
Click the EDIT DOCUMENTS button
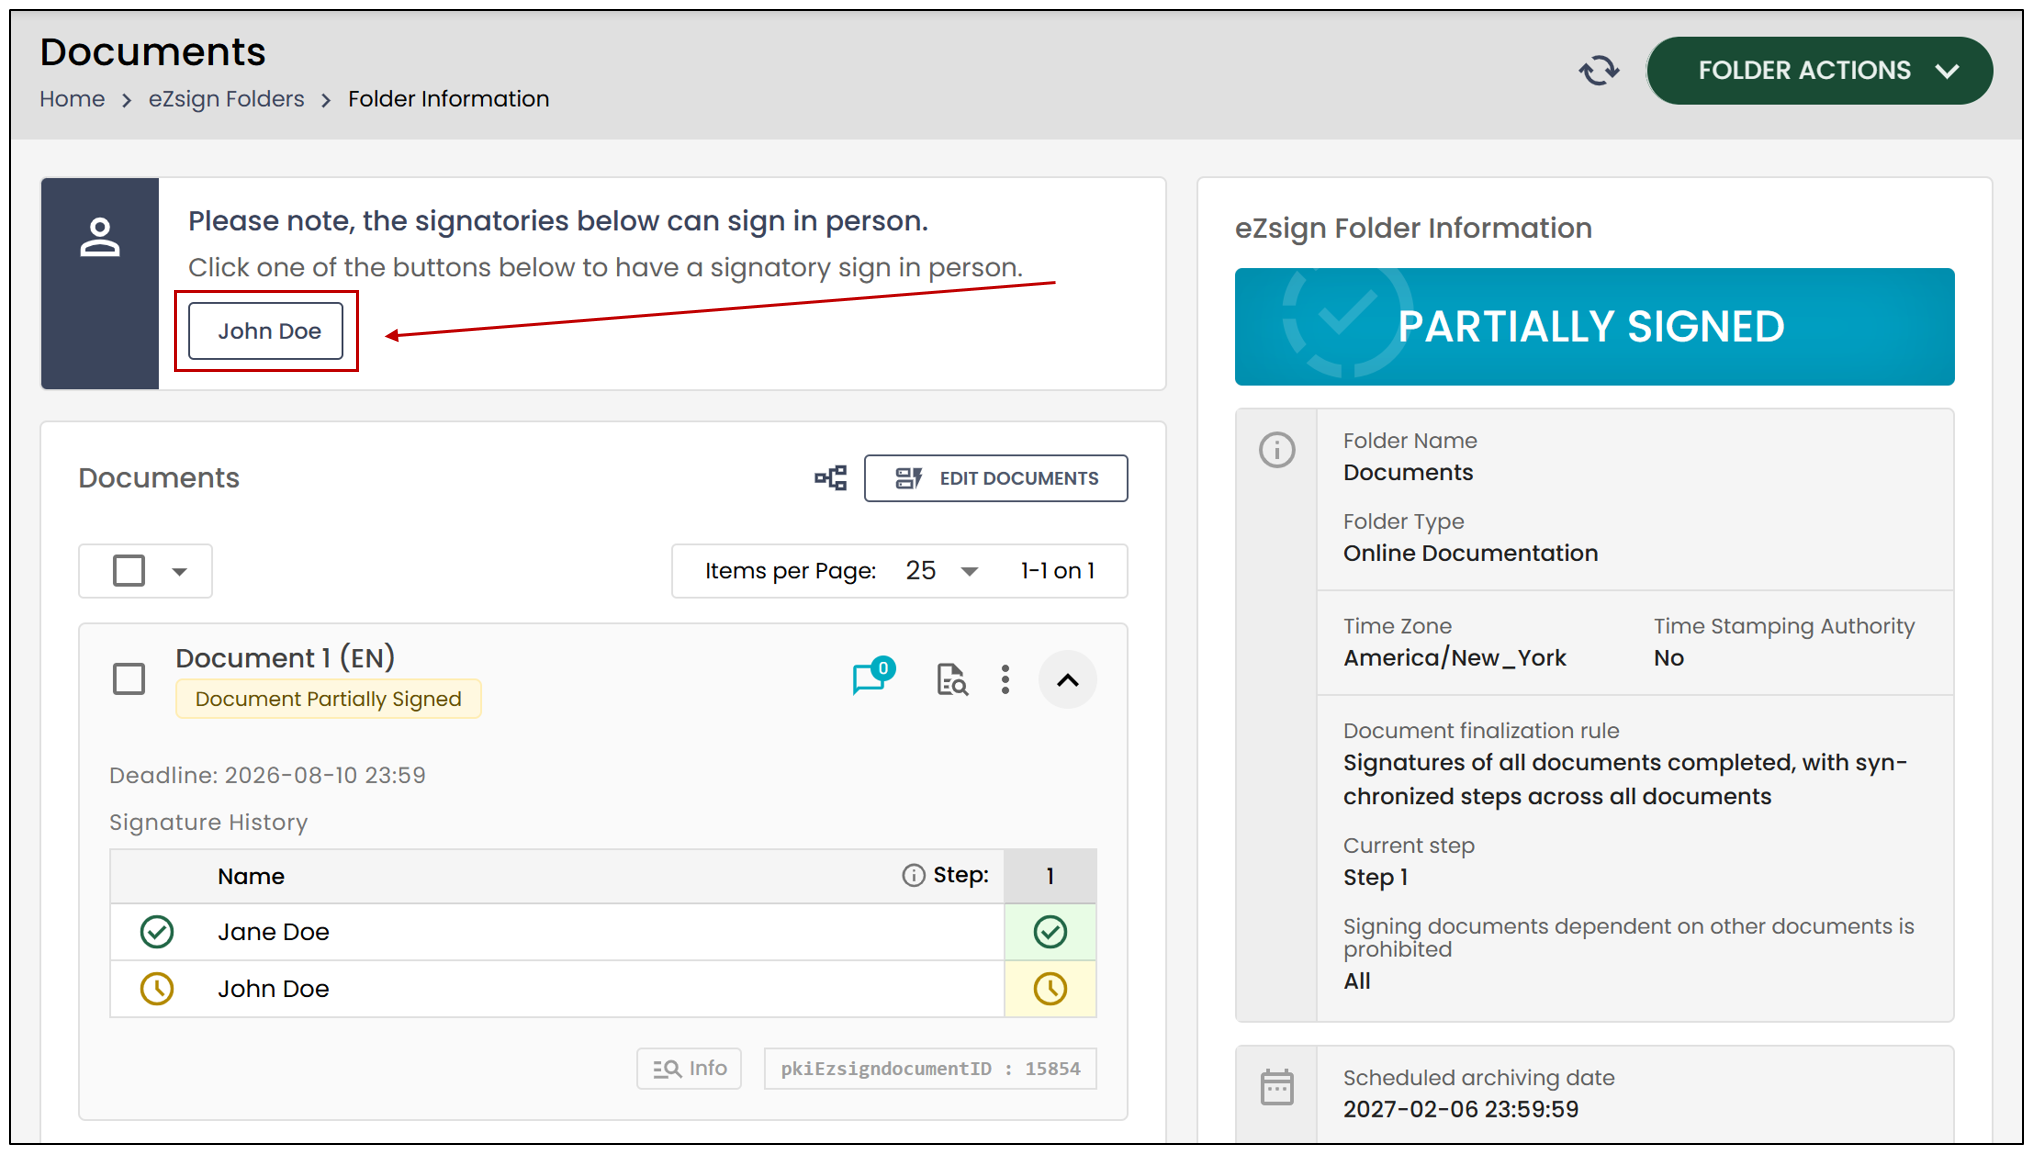996,478
